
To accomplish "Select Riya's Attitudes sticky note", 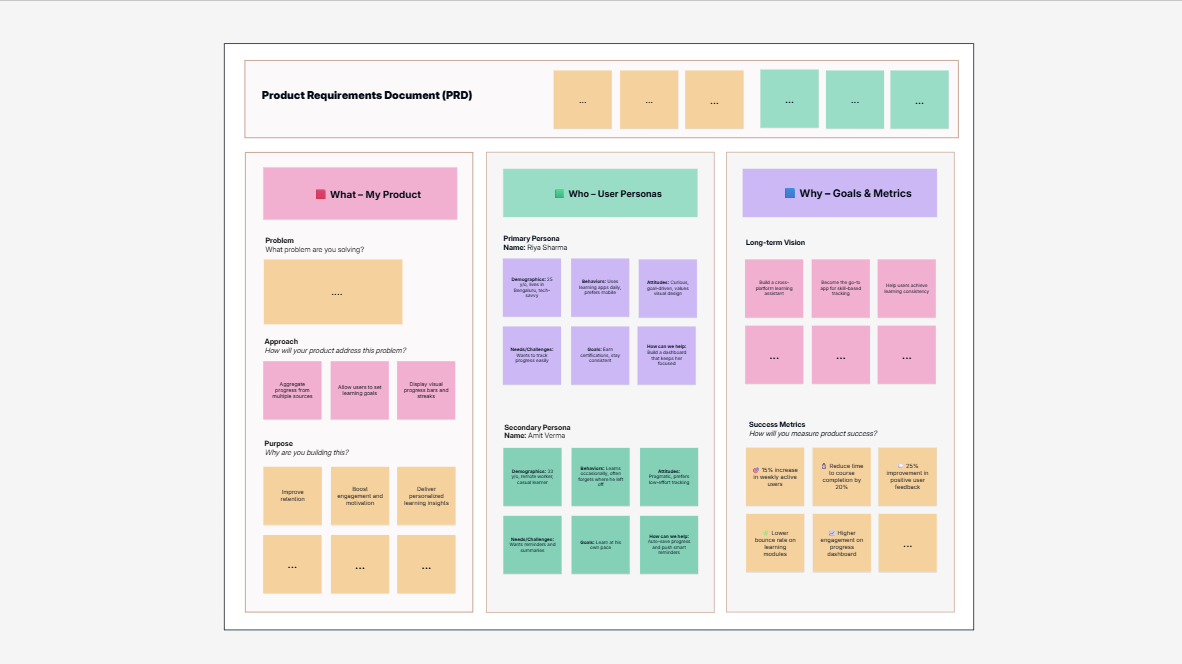I will coord(667,288).
